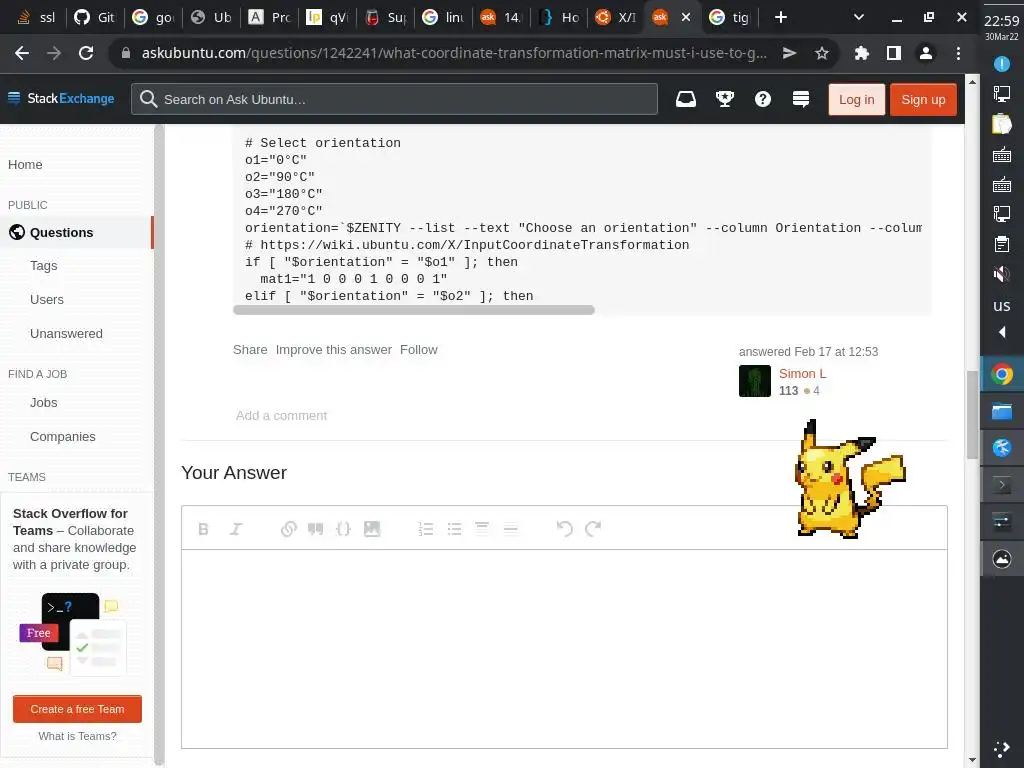Open the browser side panel
The width and height of the screenshot is (1024, 768).
(x=893, y=53)
